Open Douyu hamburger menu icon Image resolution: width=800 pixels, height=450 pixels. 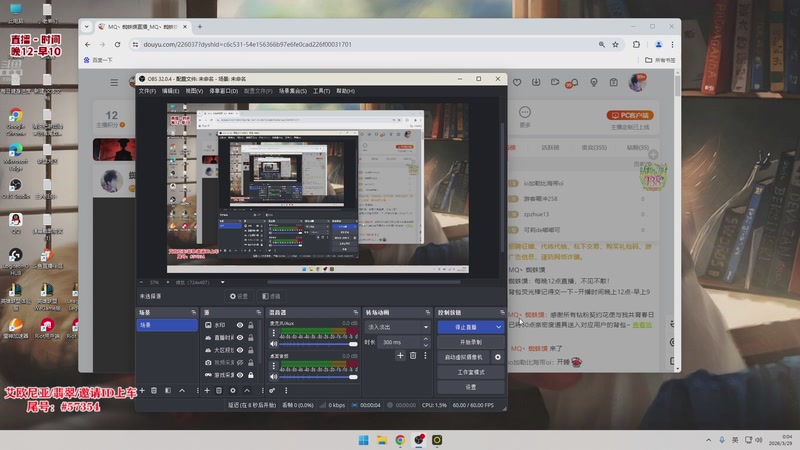pyautogui.click(x=114, y=82)
